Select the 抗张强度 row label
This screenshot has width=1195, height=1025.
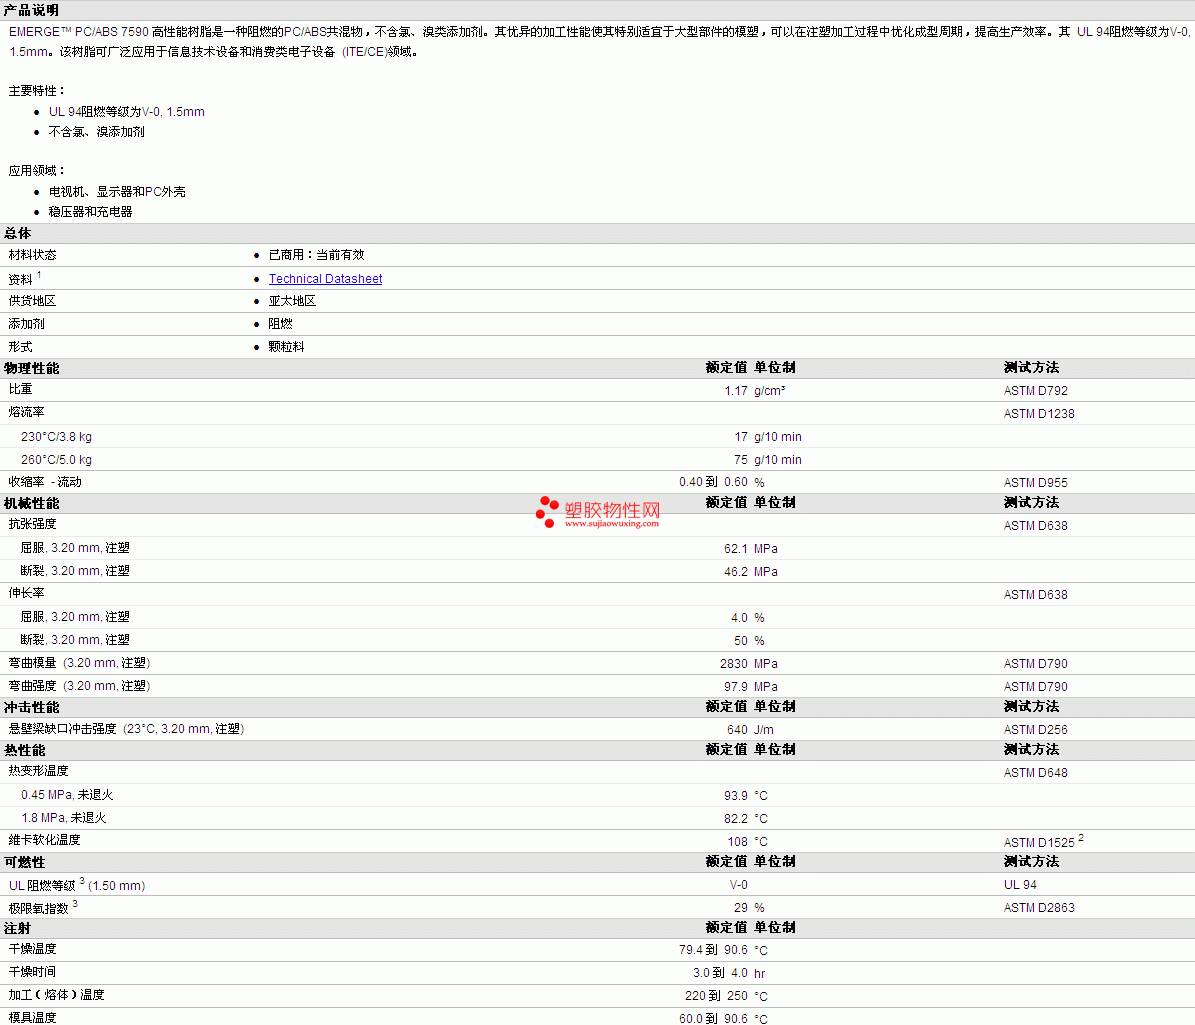pyautogui.click(x=33, y=524)
